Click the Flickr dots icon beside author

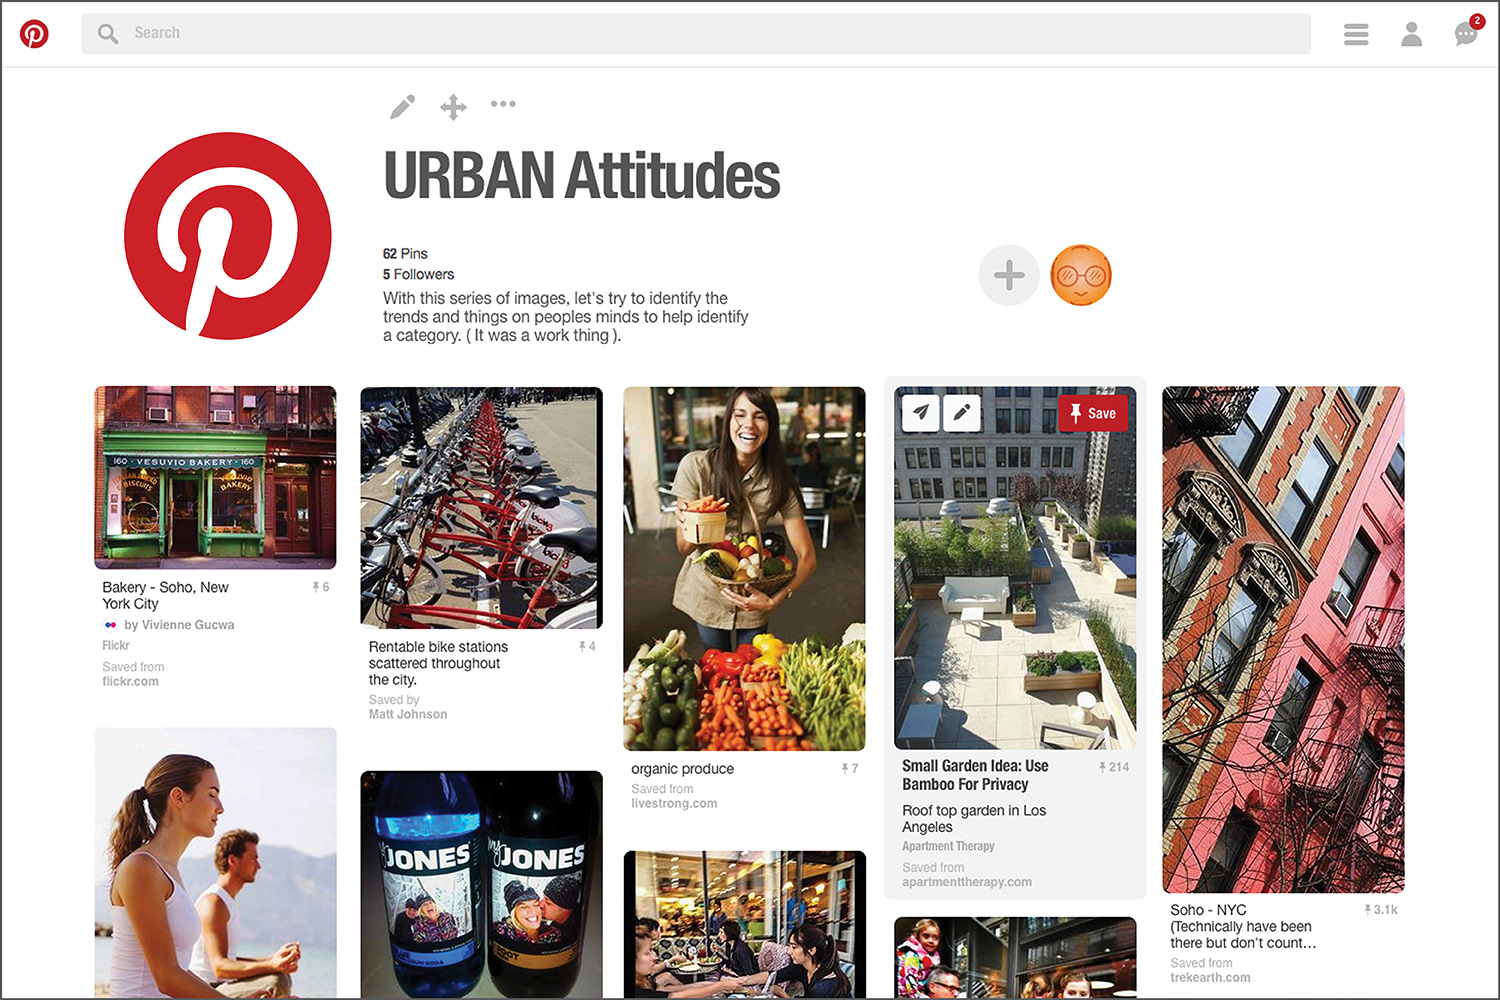tap(110, 625)
